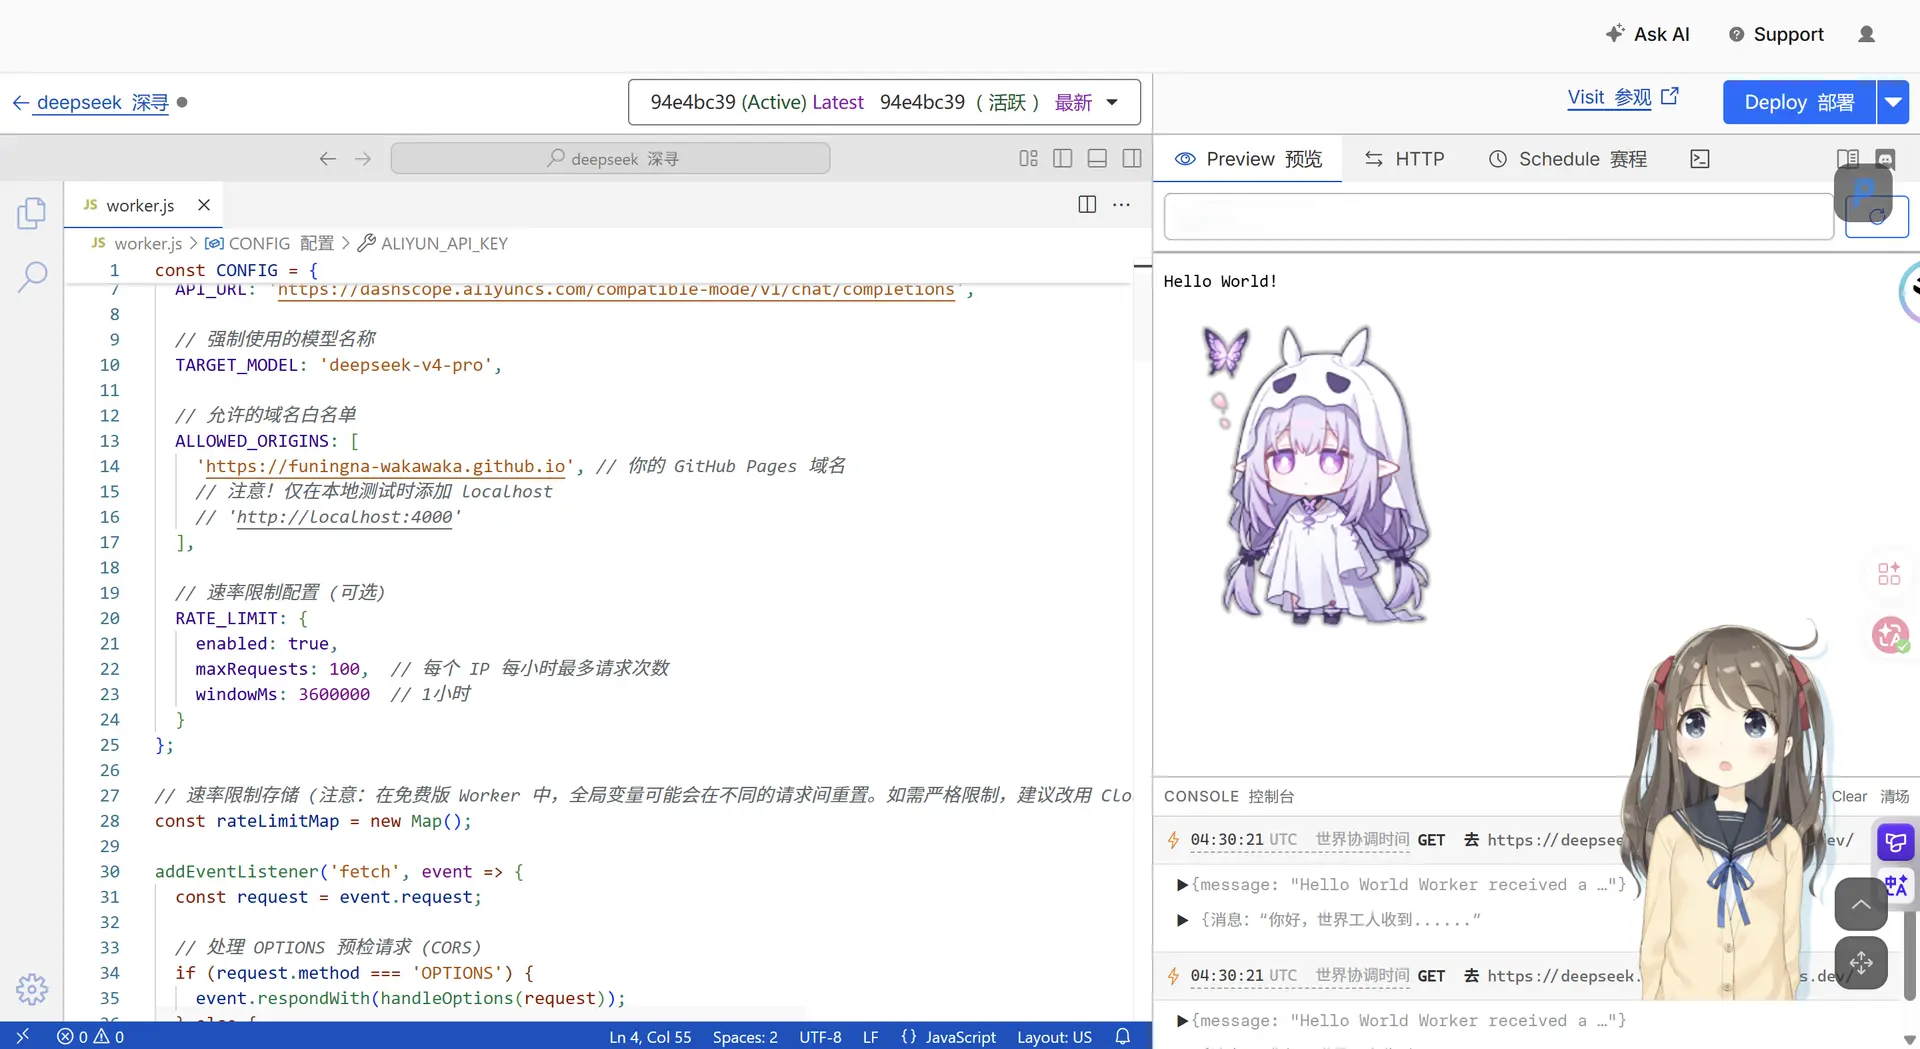
Task: Click the console scrollbar down arrow
Action: [x=1910, y=1039]
